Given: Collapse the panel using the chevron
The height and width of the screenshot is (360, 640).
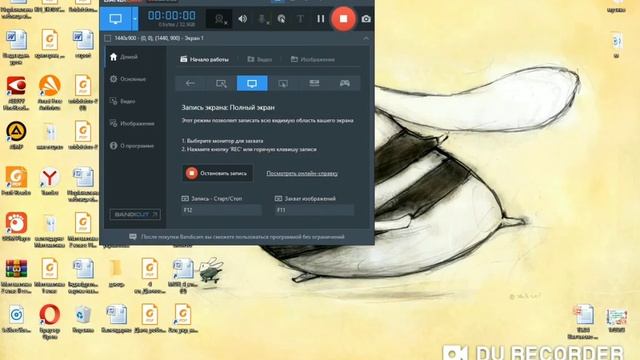Looking at the screenshot, I should 366,38.
